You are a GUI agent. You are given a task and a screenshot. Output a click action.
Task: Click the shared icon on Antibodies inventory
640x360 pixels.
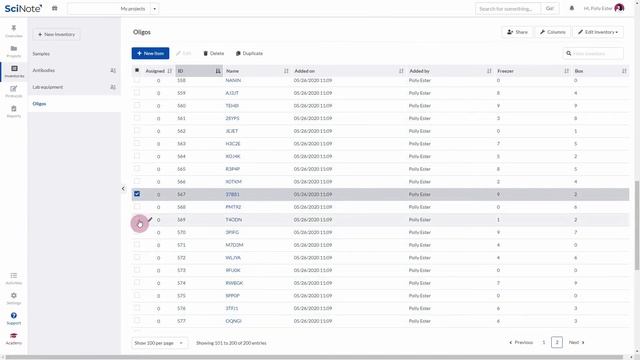tap(113, 70)
